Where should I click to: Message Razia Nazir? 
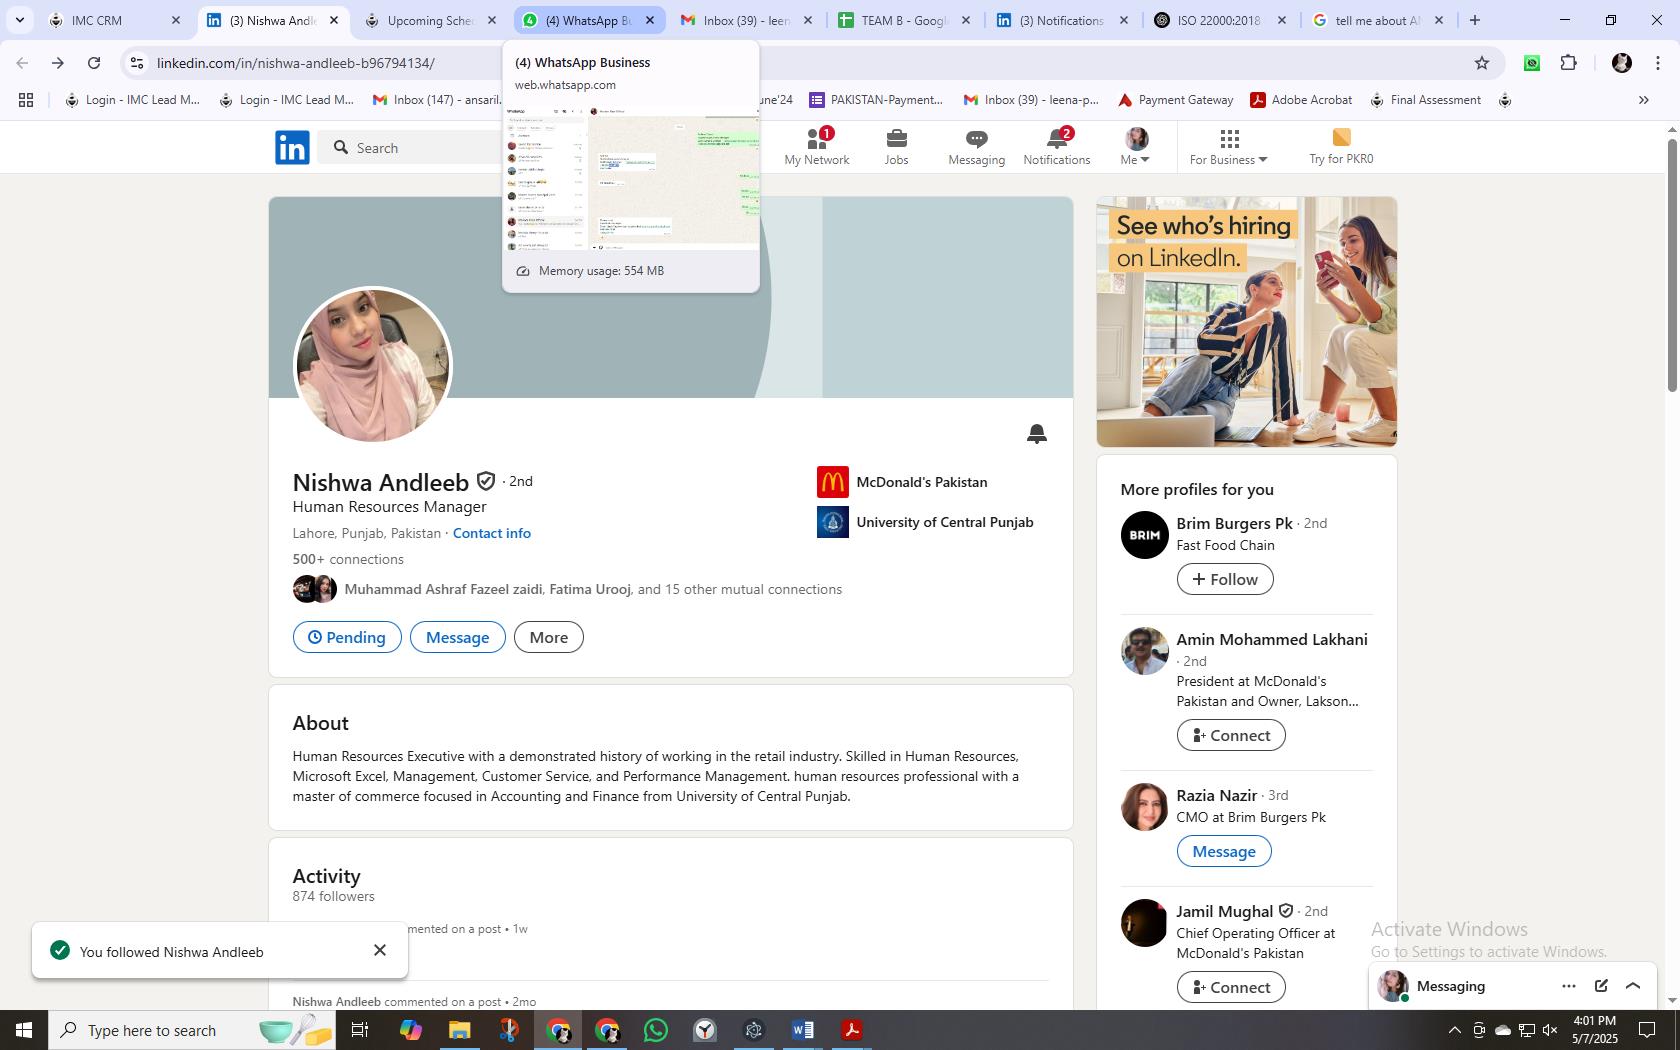(x=1224, y=851)
